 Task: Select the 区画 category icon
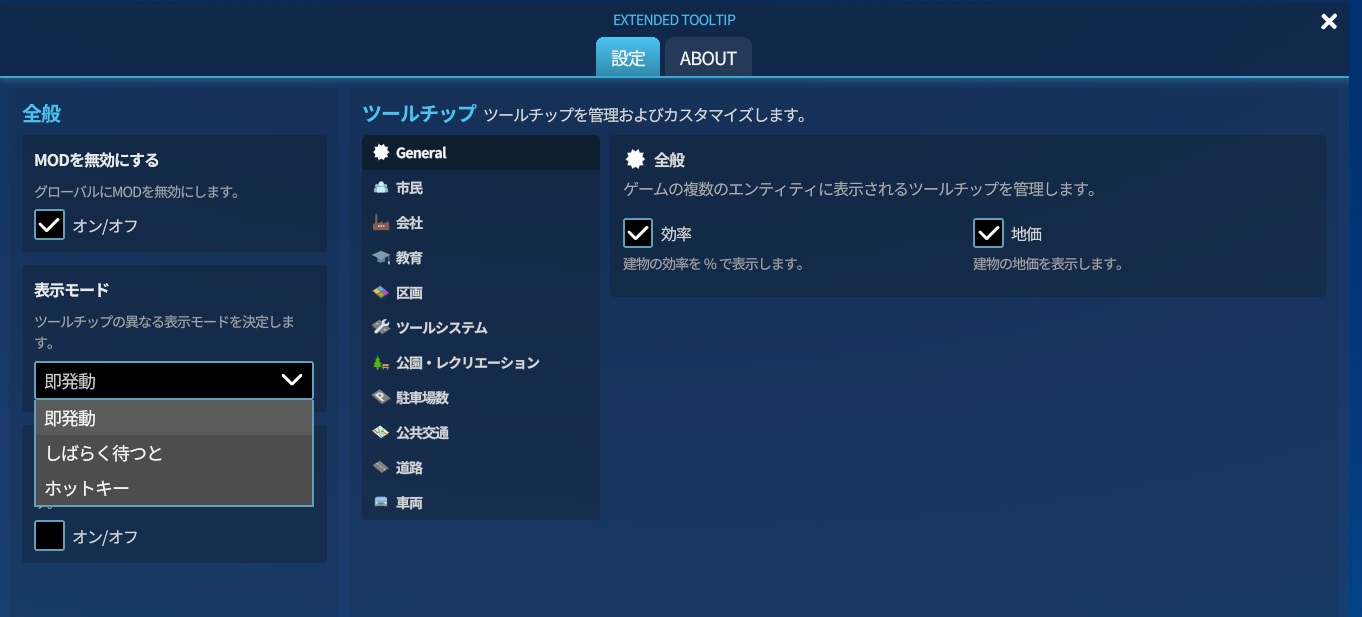click(381, 292)
